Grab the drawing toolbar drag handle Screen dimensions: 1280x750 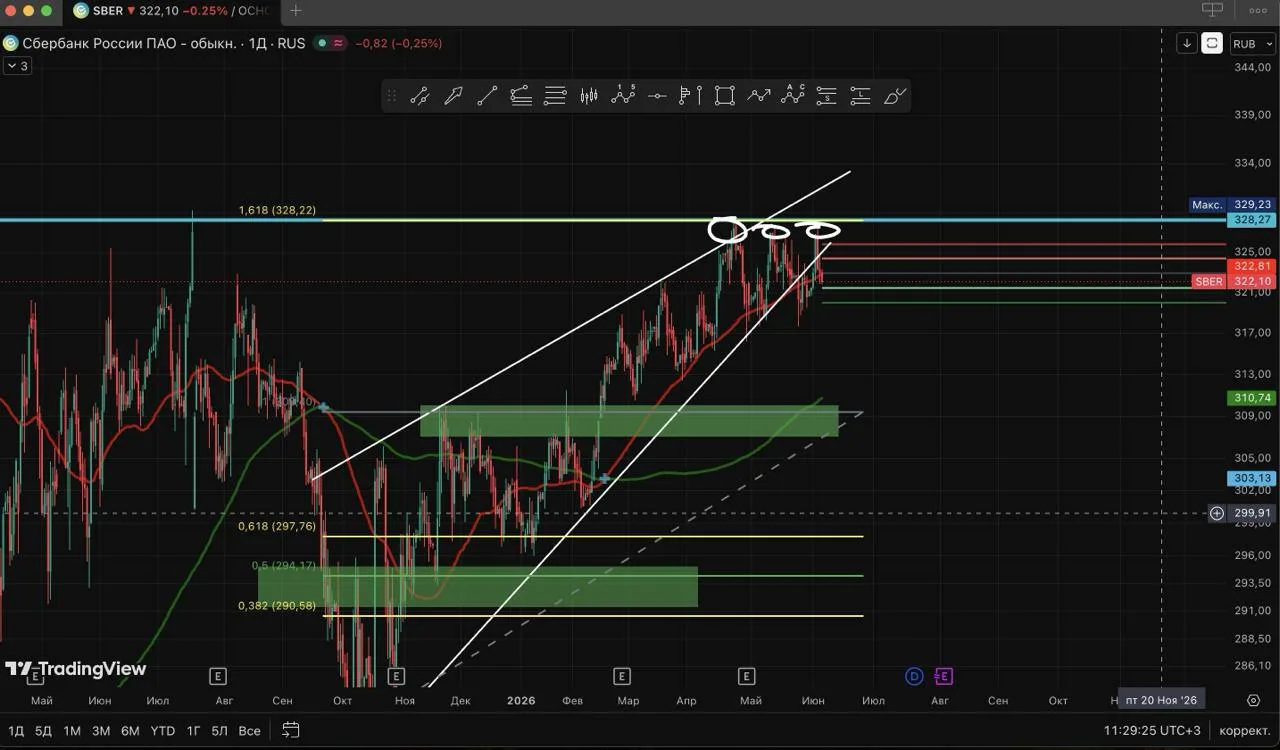click(x=391, y=96)
